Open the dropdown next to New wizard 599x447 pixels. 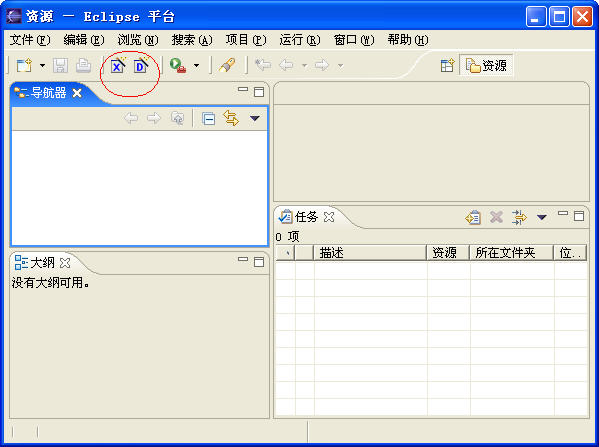click(42, 66)
